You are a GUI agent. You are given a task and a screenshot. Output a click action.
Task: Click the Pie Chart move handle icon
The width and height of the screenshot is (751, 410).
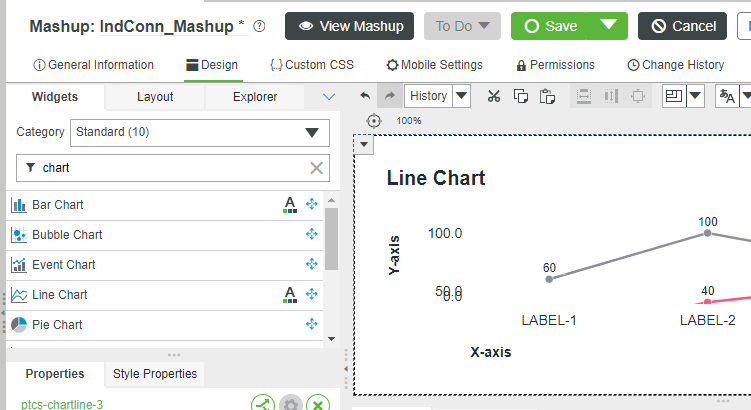click(x=312, y=324)
